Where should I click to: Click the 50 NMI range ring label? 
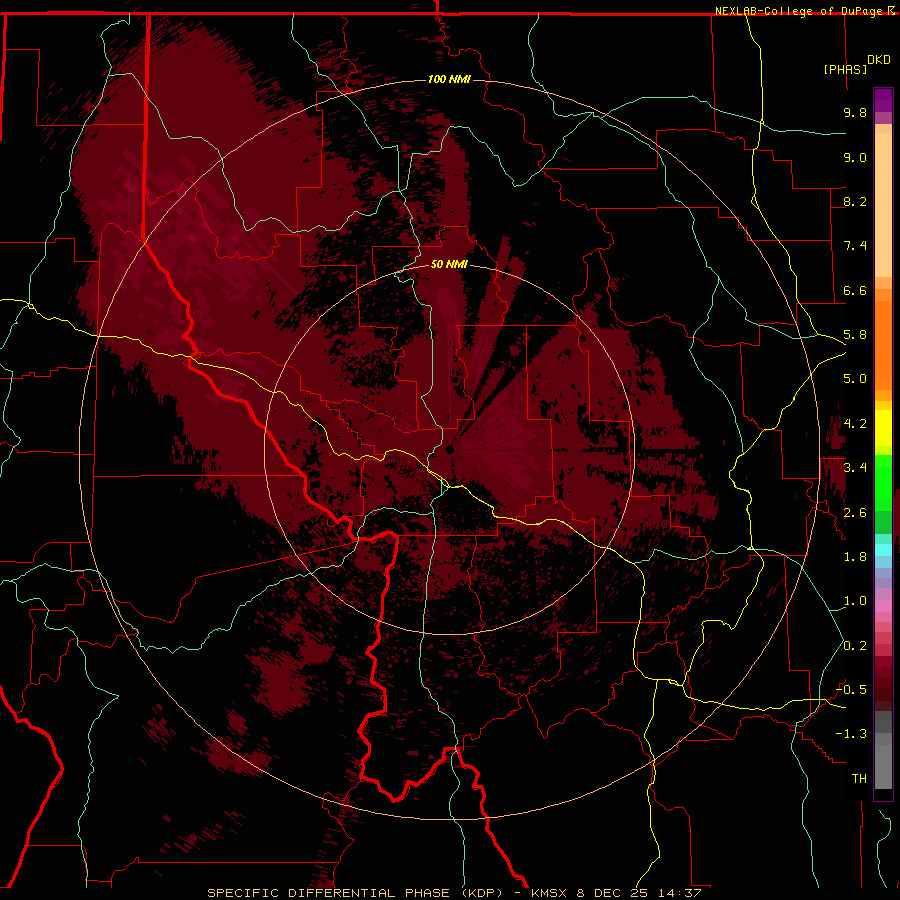[449, 264]
